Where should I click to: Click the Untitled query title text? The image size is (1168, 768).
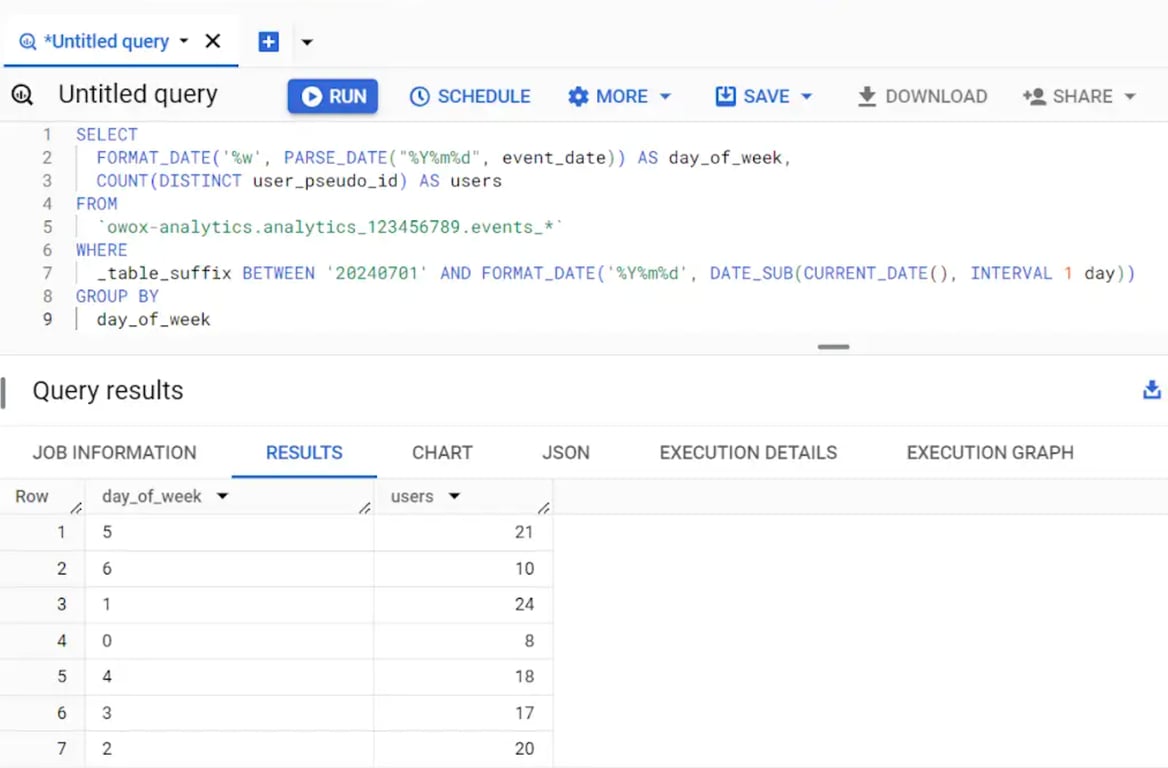pyautogui.click(x=138, y=95)
